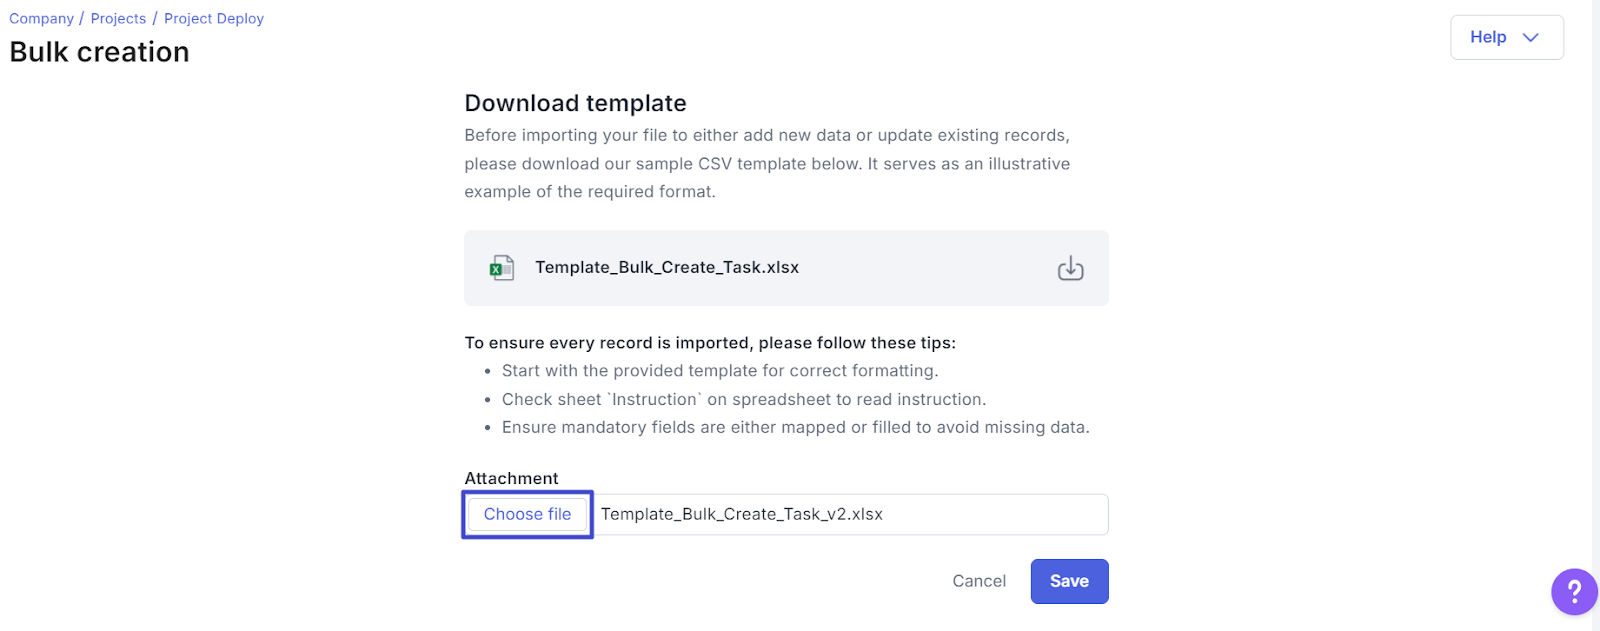1600x631 pixels.
Task: Click the Bulk creation page title
Action: pyautogui.click(x=99, y=52)
